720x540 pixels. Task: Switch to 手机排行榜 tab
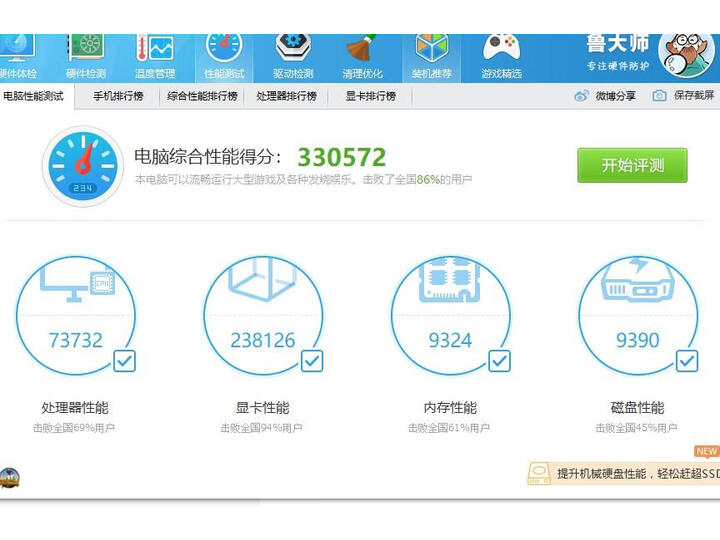tap(118, 96)
